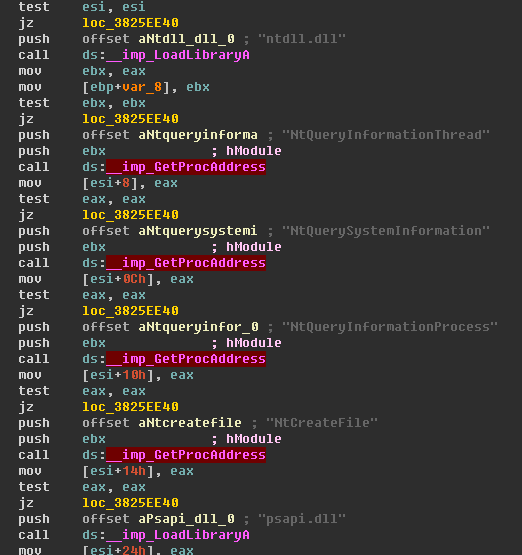Viewport: 522px width, 555px height.
Task: Select the 'esi, esi' test operands
Action: pyautogui.click(x=114, y=7)
